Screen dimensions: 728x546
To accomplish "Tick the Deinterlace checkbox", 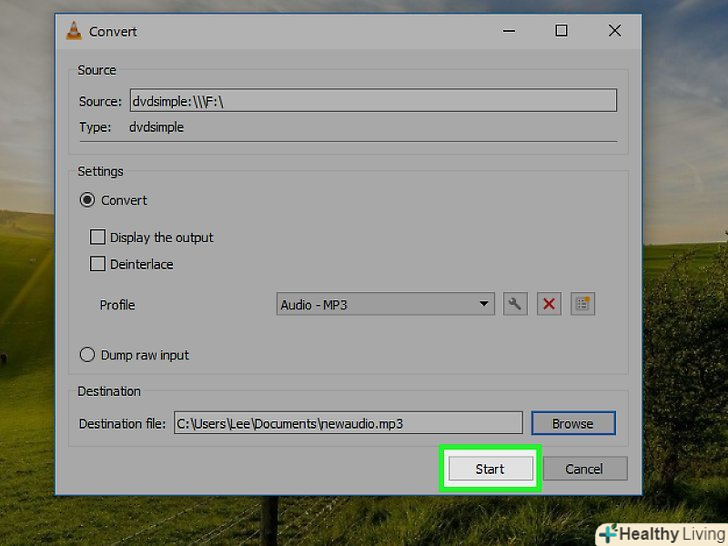I will pos(98,264).
